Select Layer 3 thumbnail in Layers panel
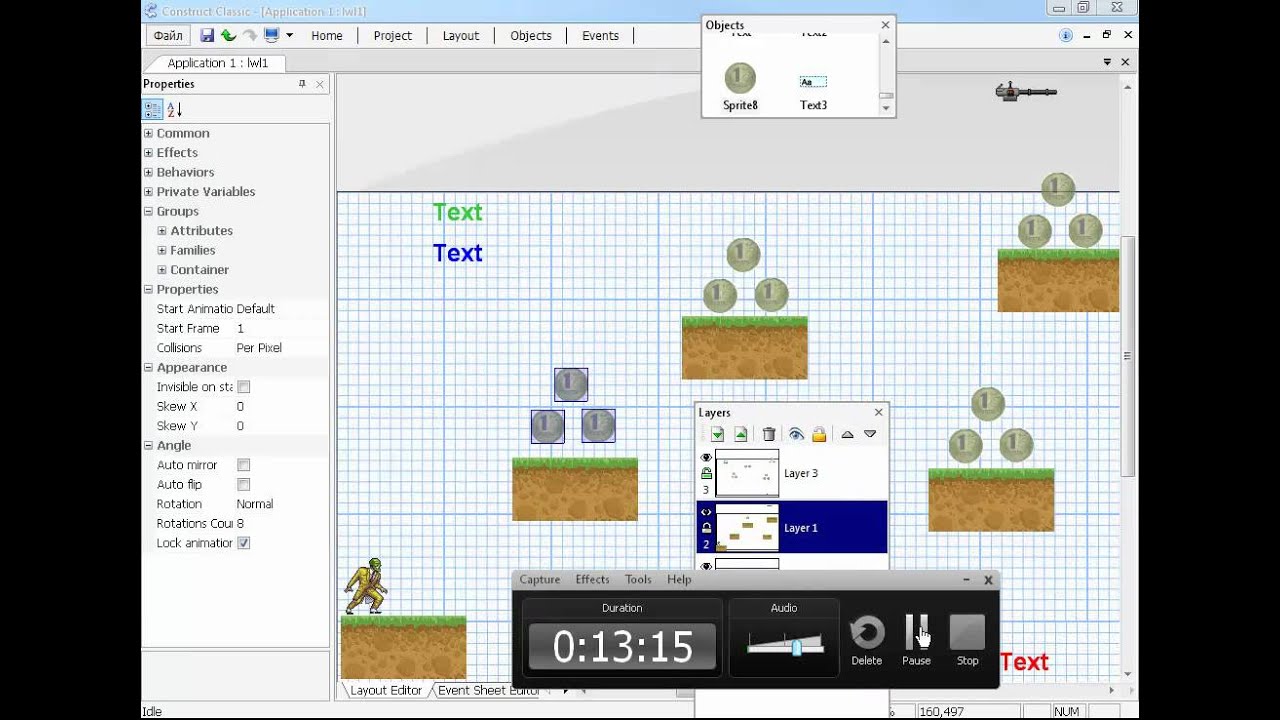 point(747,474)
